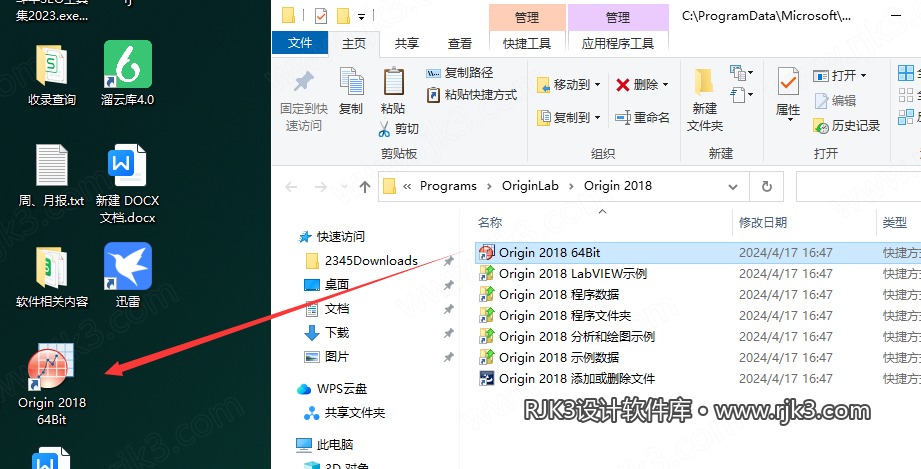Switch to the 主页 ribbon tab
This screenshot has width=921, height=469.
tap(354, 43)
